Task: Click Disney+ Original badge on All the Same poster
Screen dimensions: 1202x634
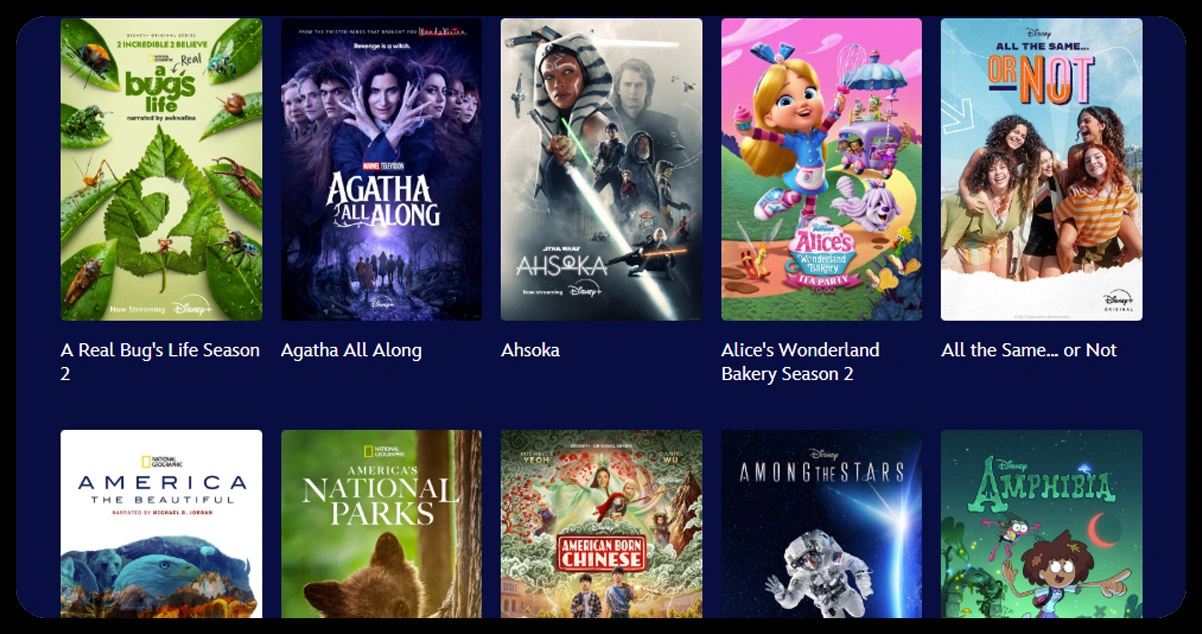Action: point(1119,302)
